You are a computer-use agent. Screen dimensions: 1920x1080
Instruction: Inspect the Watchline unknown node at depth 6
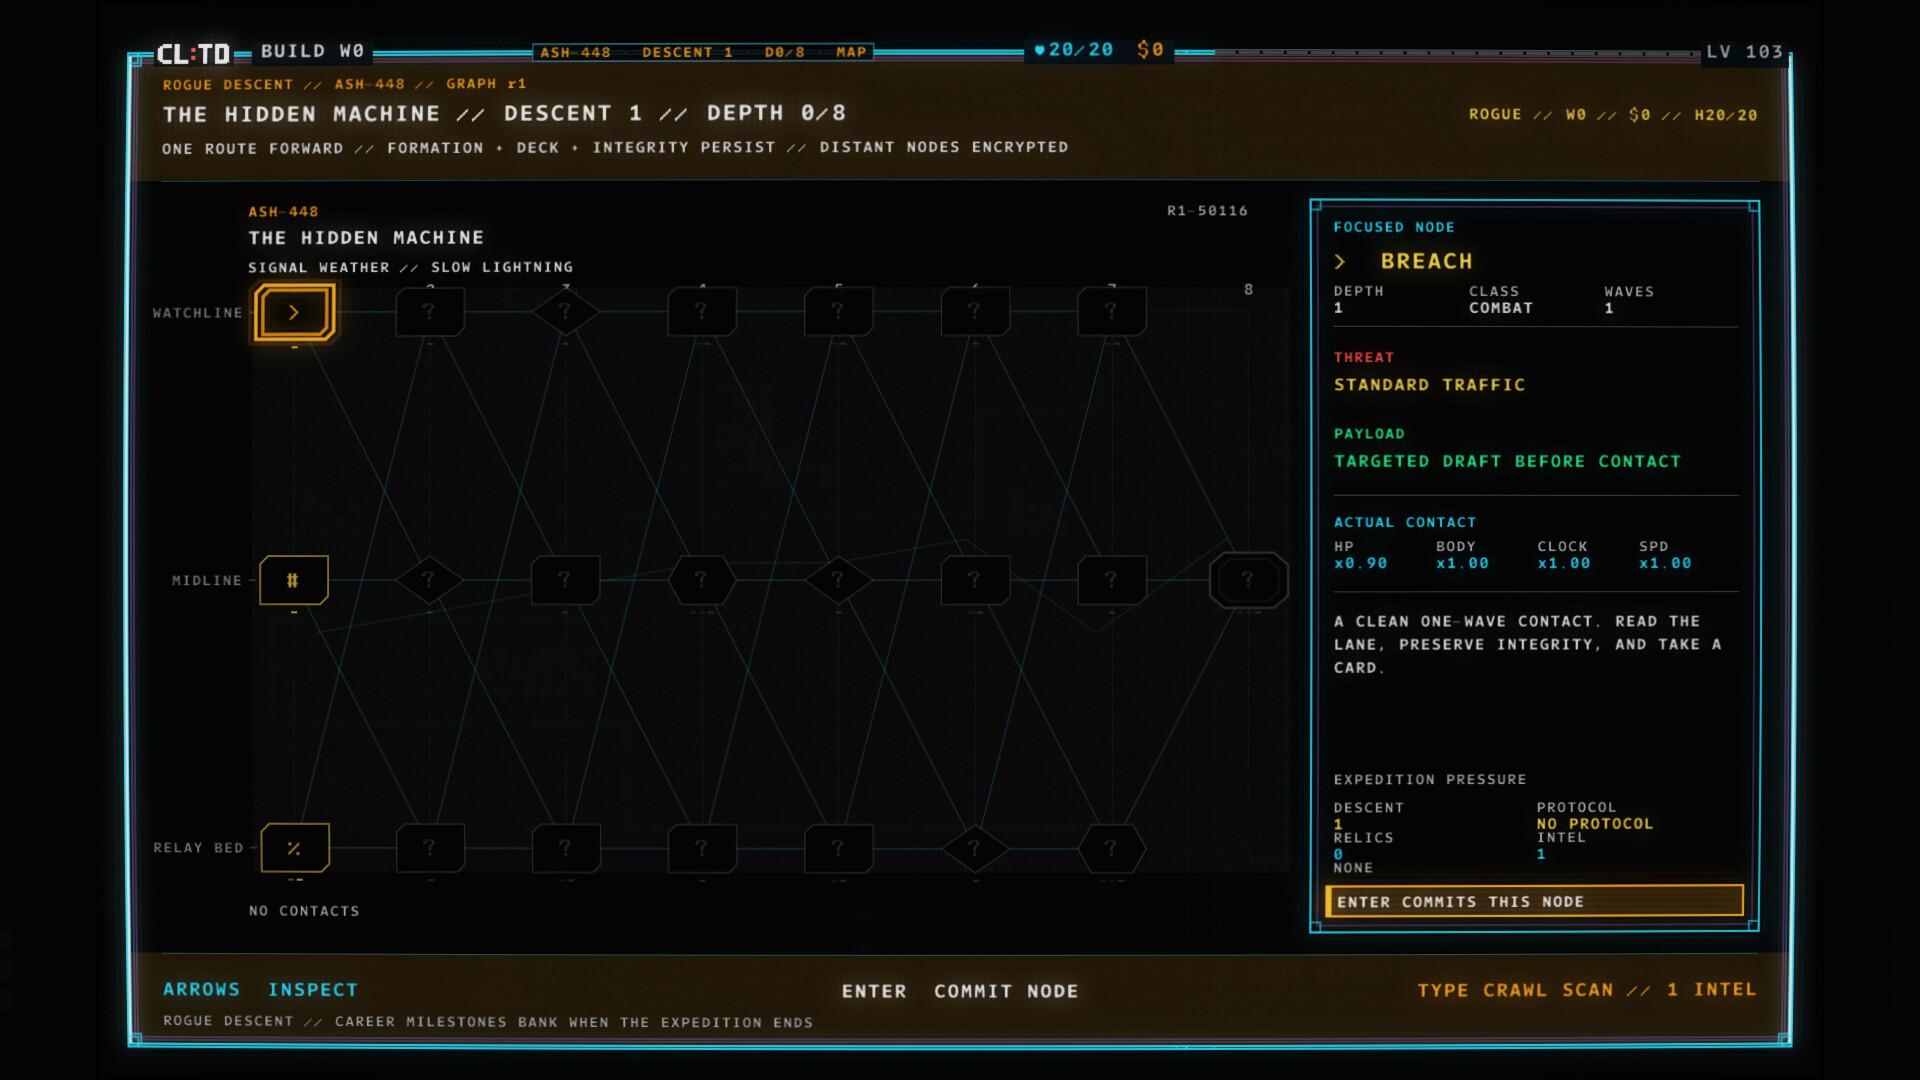(974, 312)
